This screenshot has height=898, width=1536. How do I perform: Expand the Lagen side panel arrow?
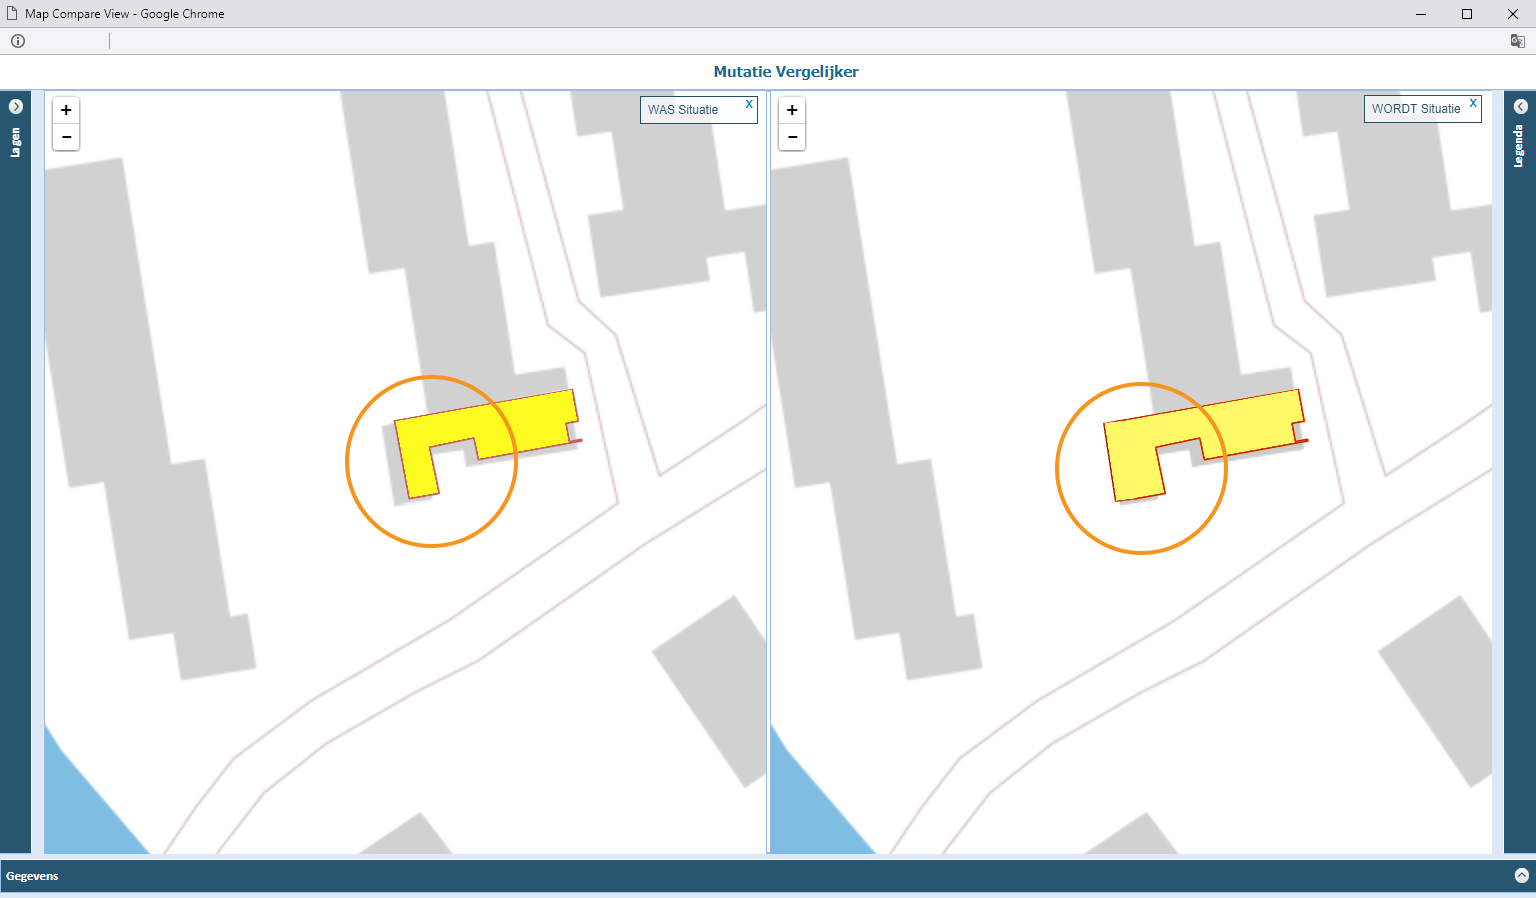pos(15,106)
